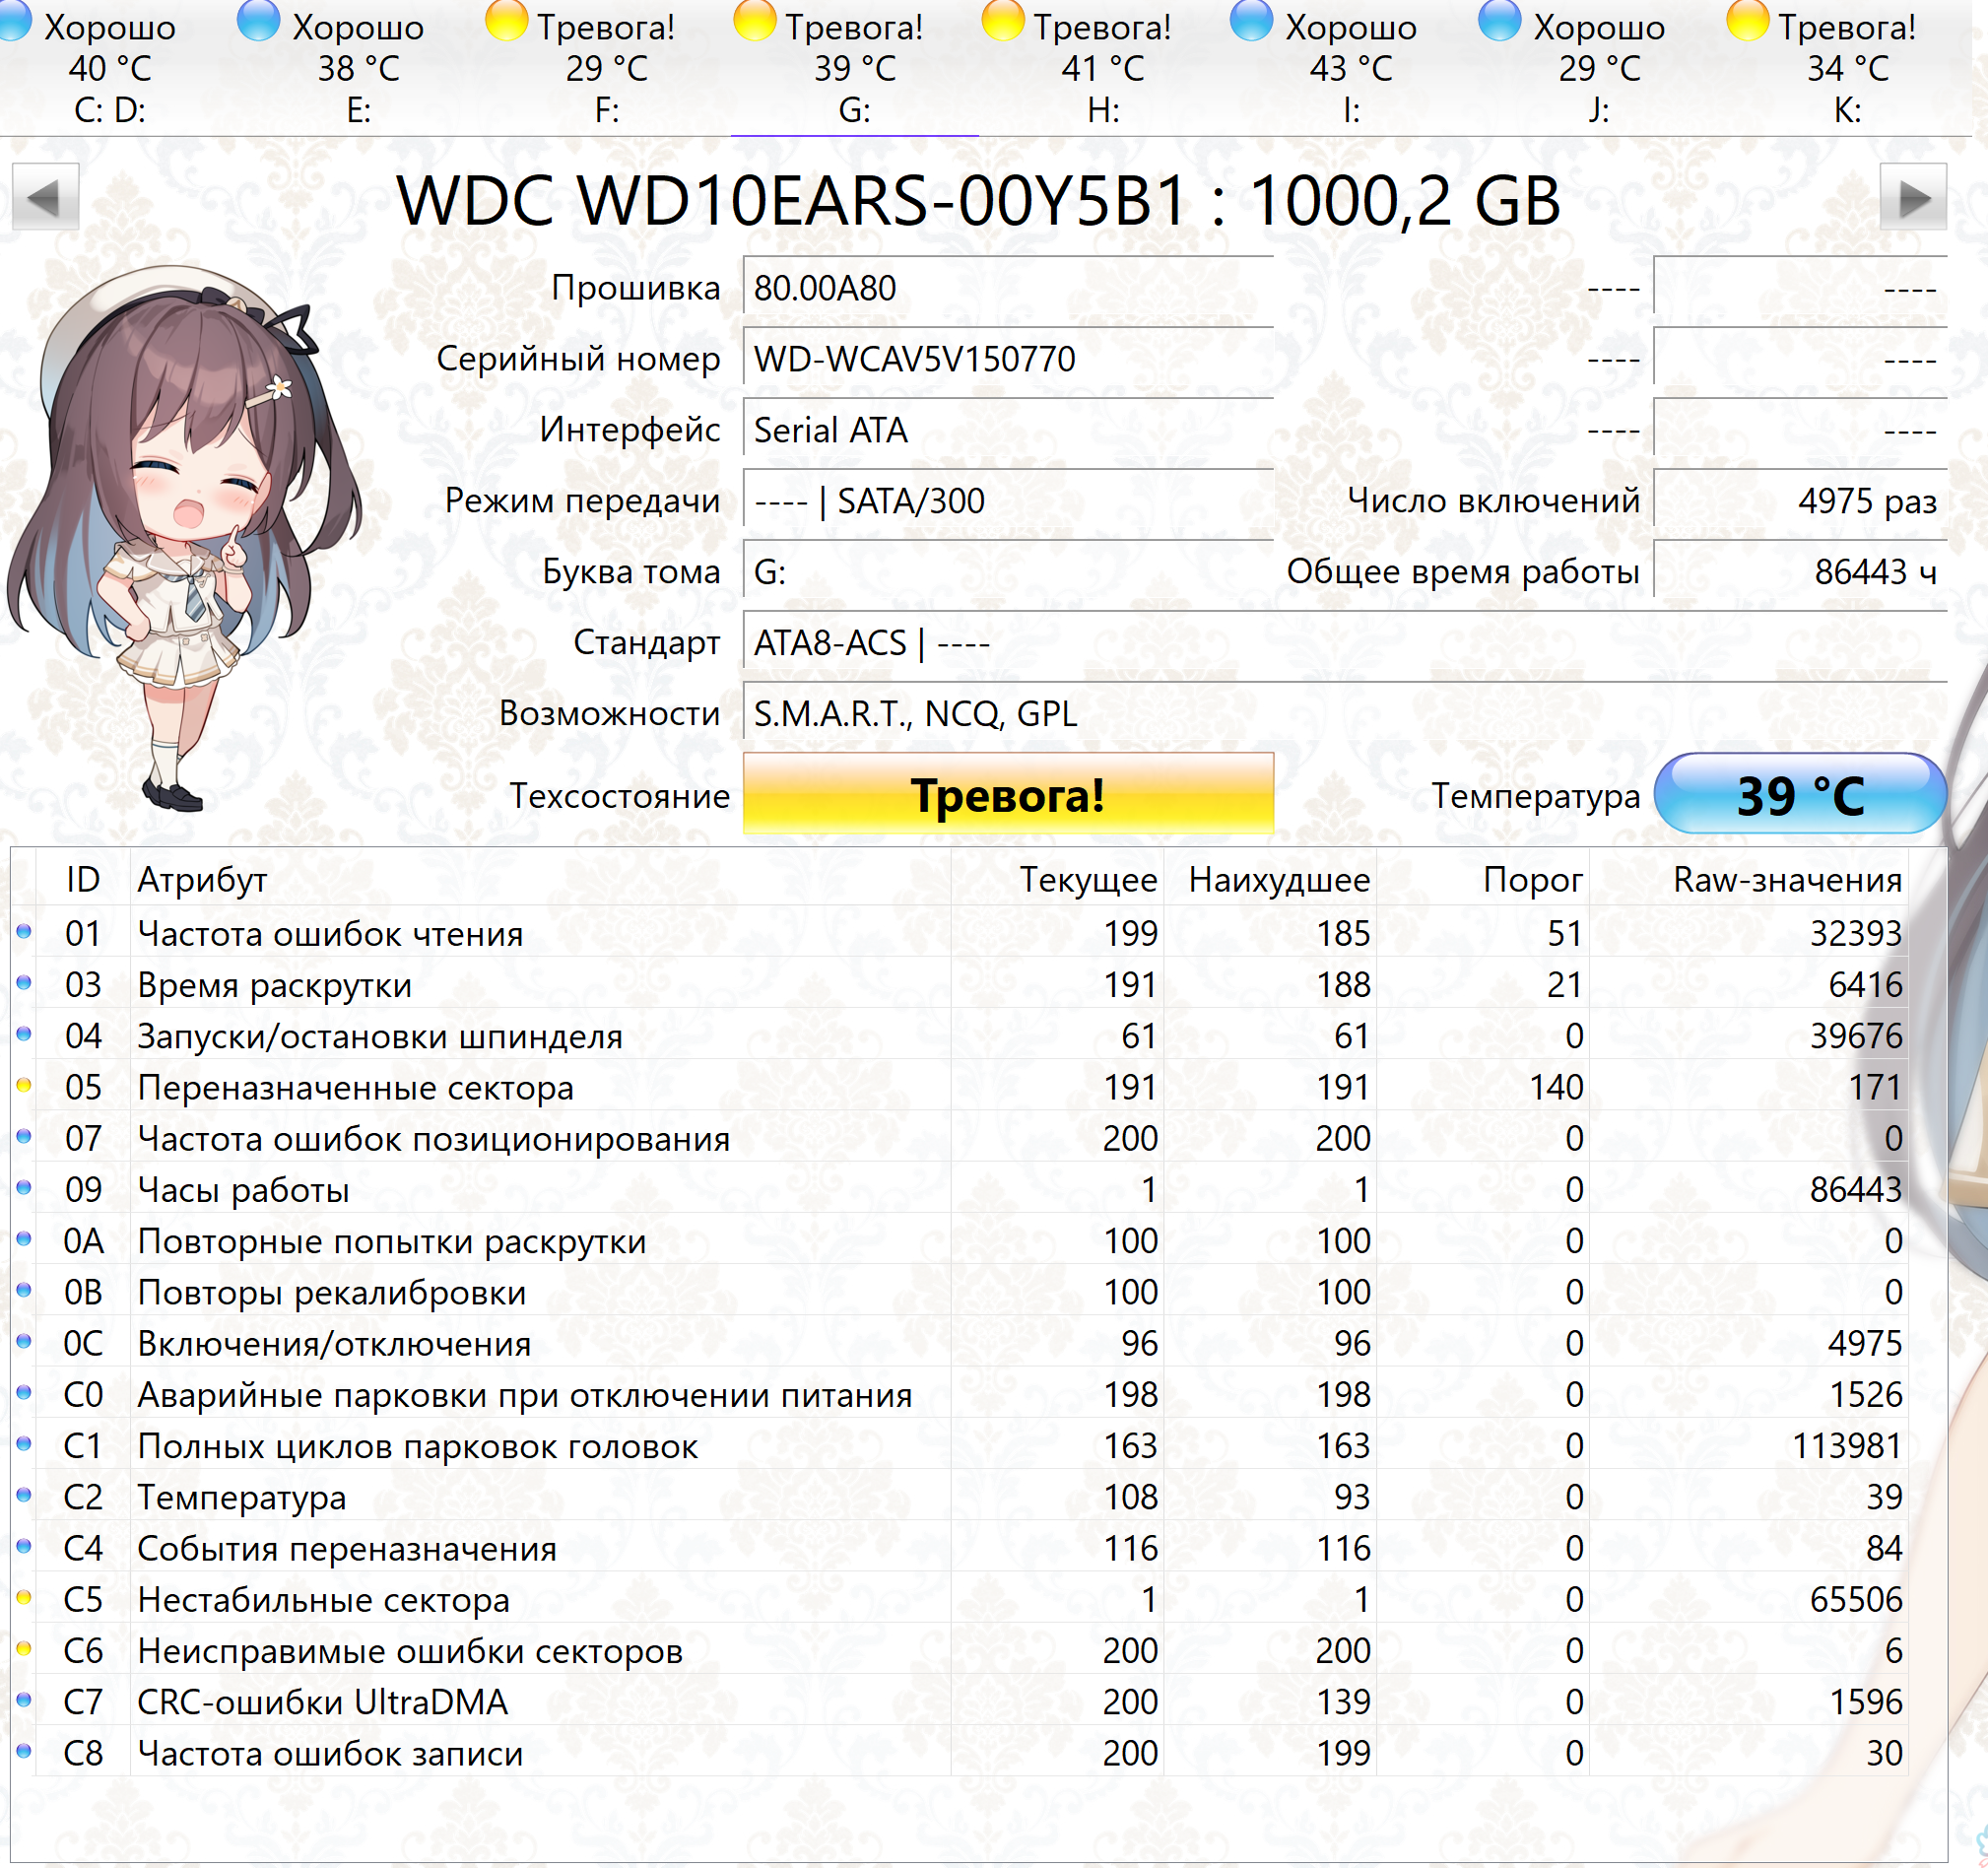Screen dimensions: 1988x1868
Task: Select the C: D: drive tab
Action: click(110, 66)
